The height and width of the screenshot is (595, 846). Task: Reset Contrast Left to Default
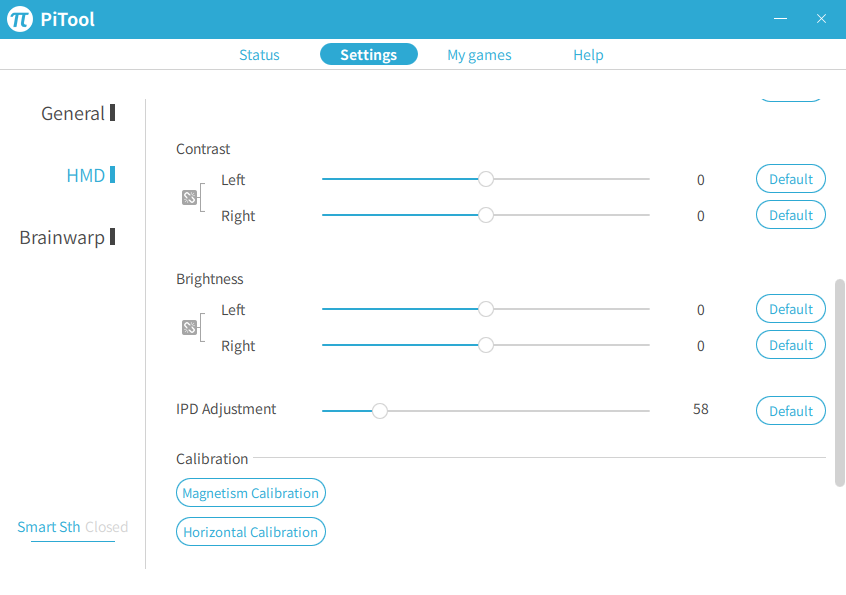(x=790, y=179)
